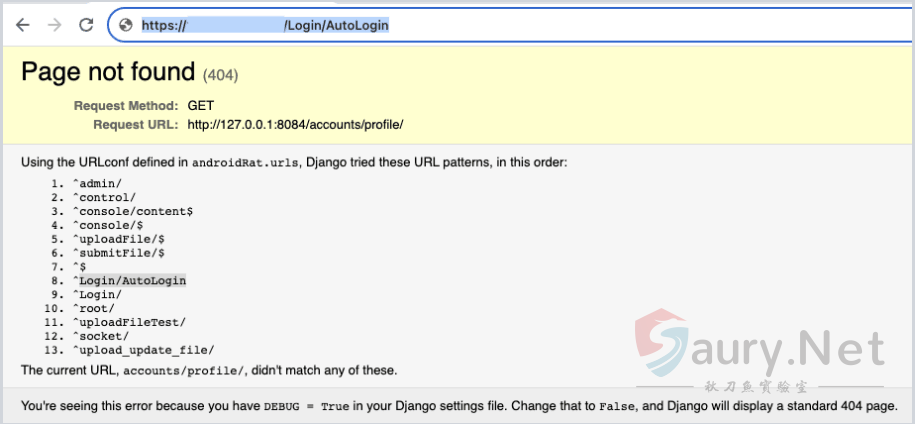Screen dimensions: 915x424
Task: Select the ^upload_update_file/ pattern
Action: pos(143,350)
